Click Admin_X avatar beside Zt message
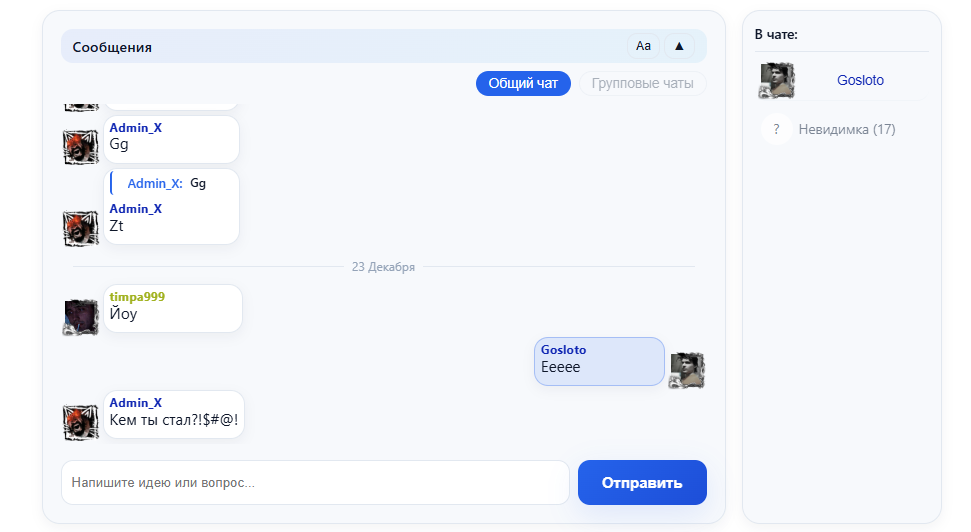This screenshot has height=532, width=971. (81, 228)
